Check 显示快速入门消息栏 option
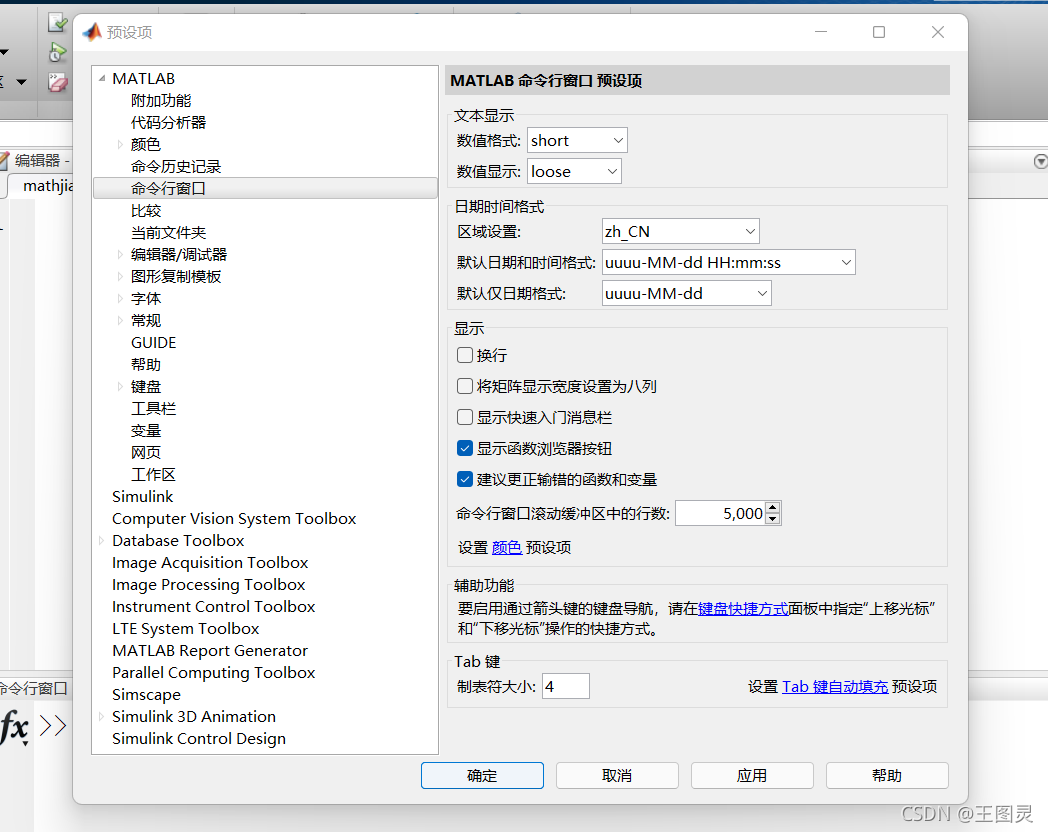Screen dimensions: 1048x832 [465, 417]
